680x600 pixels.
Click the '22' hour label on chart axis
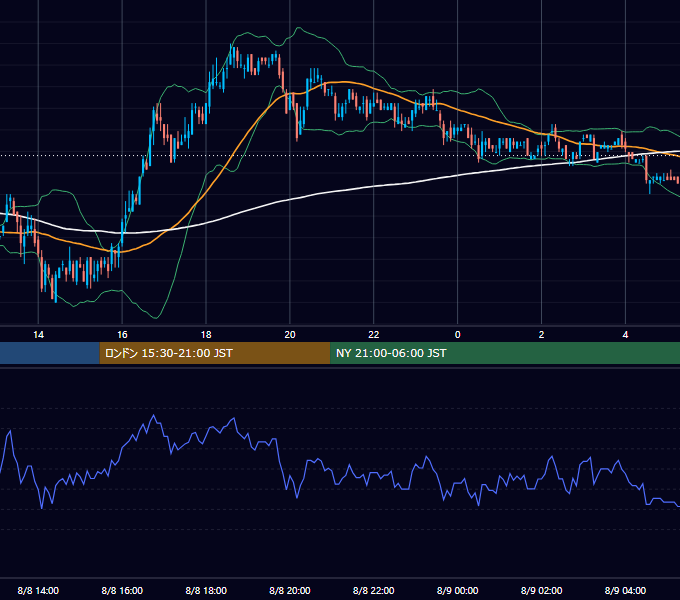(x=373, y=335)
